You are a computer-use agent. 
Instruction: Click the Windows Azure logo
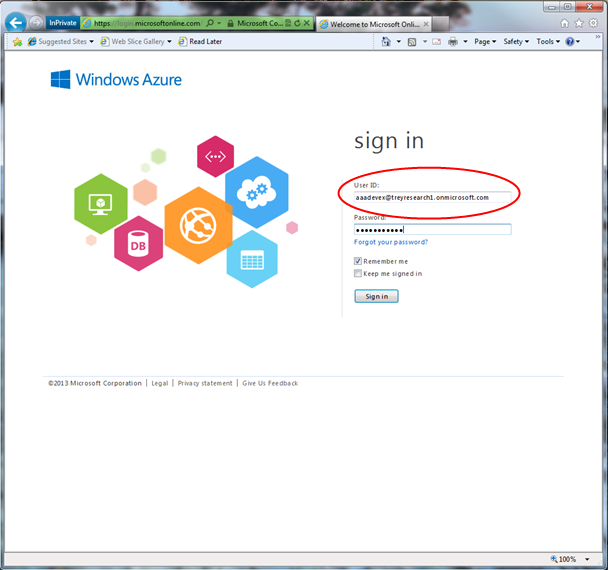click(x=116, y=79)
